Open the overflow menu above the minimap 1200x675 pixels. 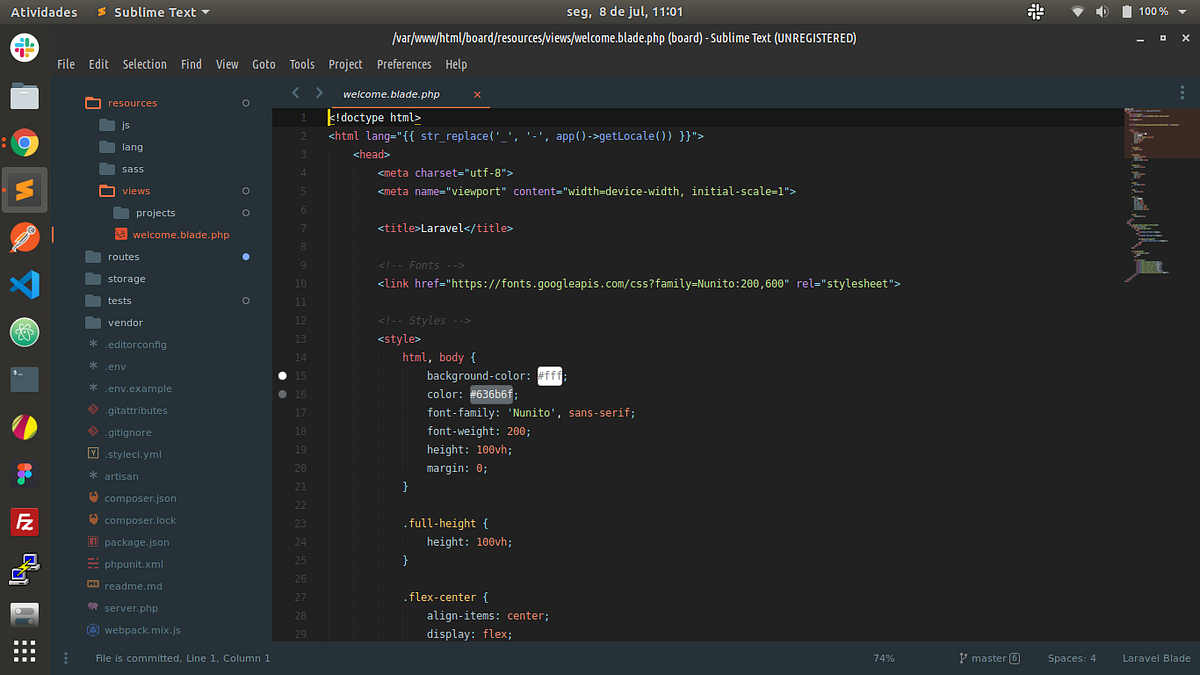(x=1182, y=92)
